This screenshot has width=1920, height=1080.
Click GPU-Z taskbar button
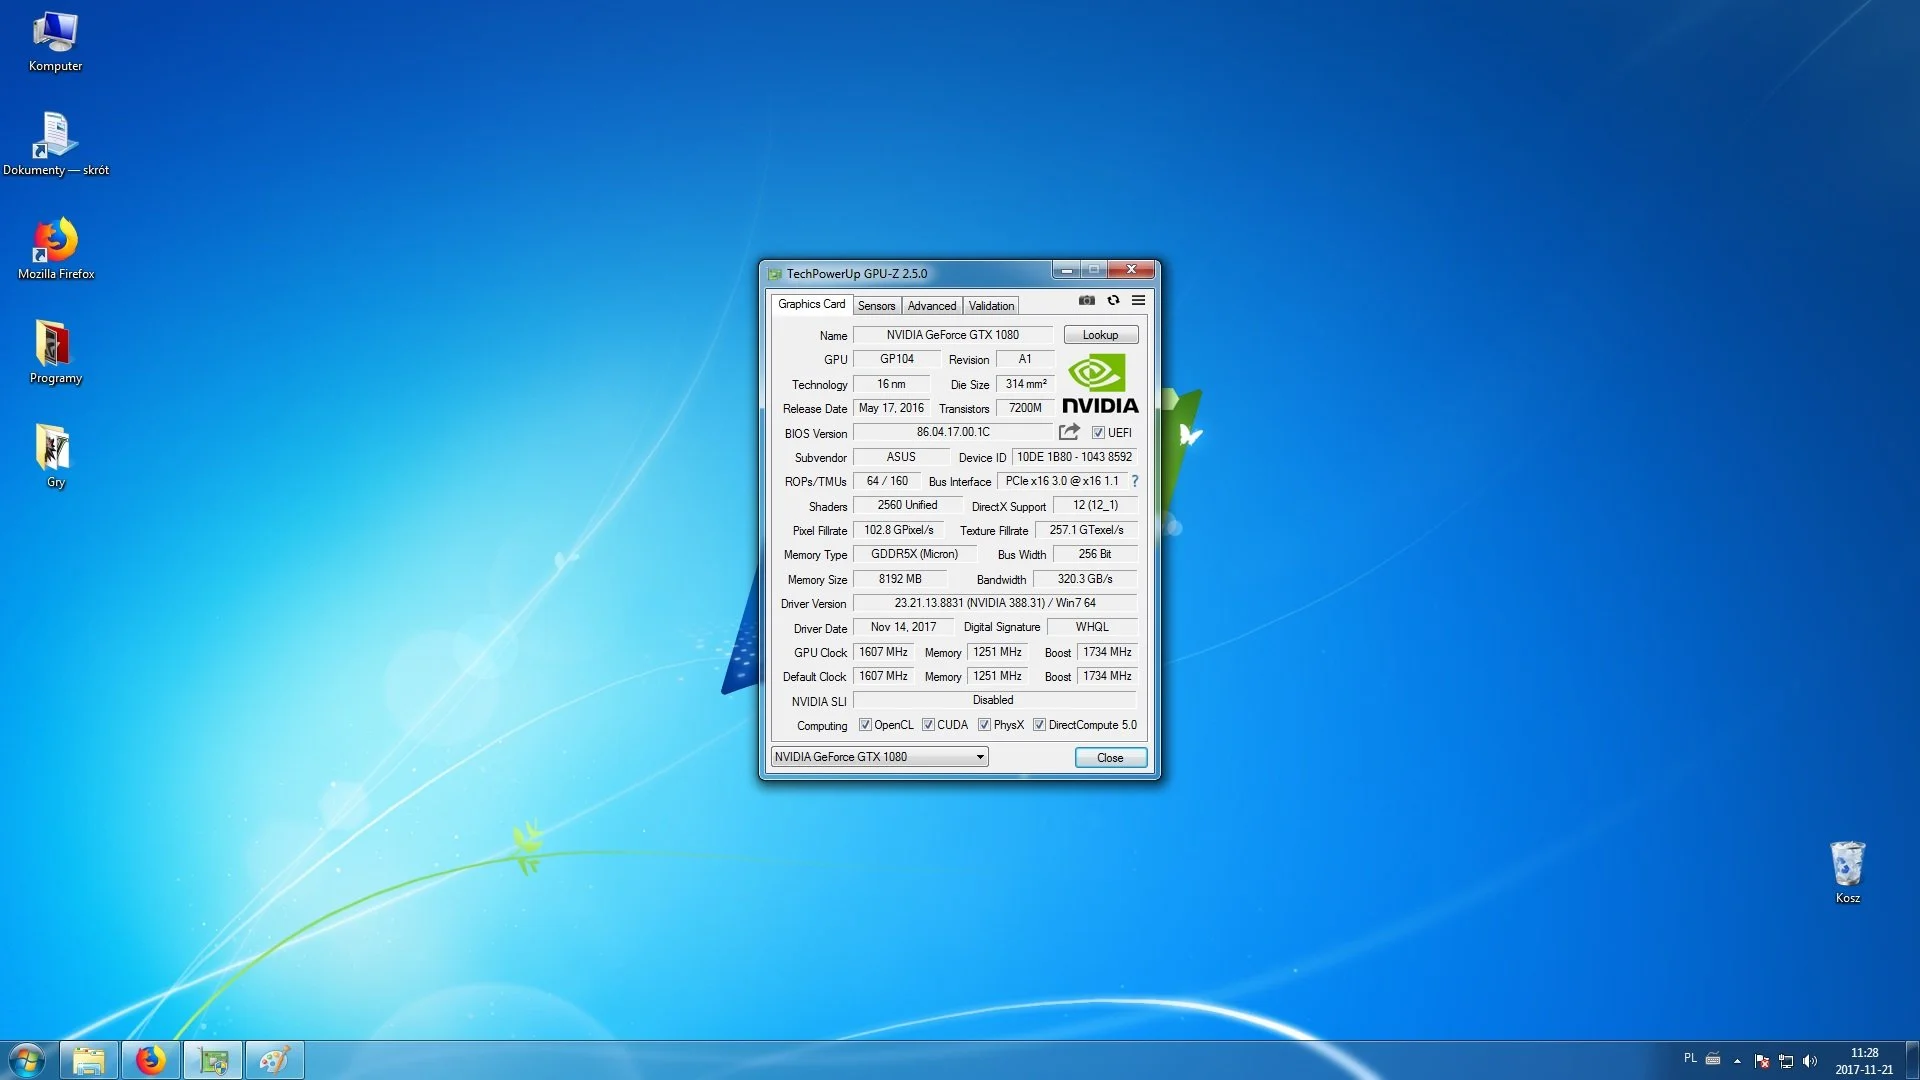(x=213, y=1060)
